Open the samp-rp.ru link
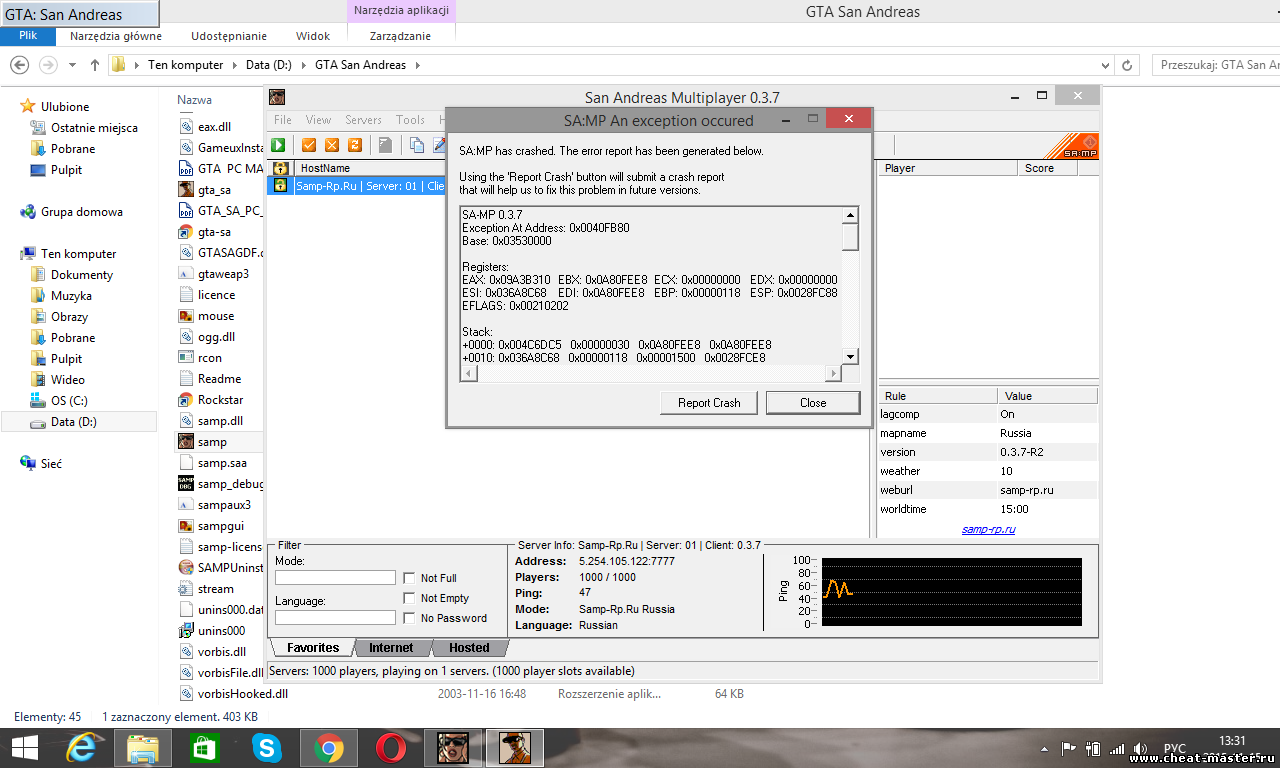The width and height of the screenshot is (1280, 768). point(988,529)
